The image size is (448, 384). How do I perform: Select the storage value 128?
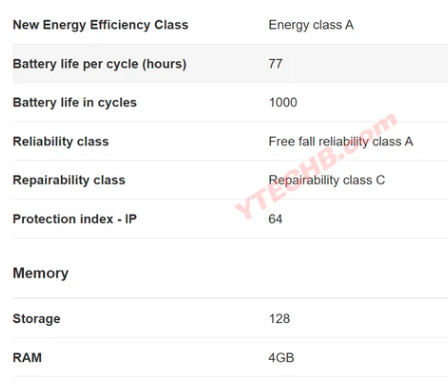pyautogui.click(x=279, y=319)
